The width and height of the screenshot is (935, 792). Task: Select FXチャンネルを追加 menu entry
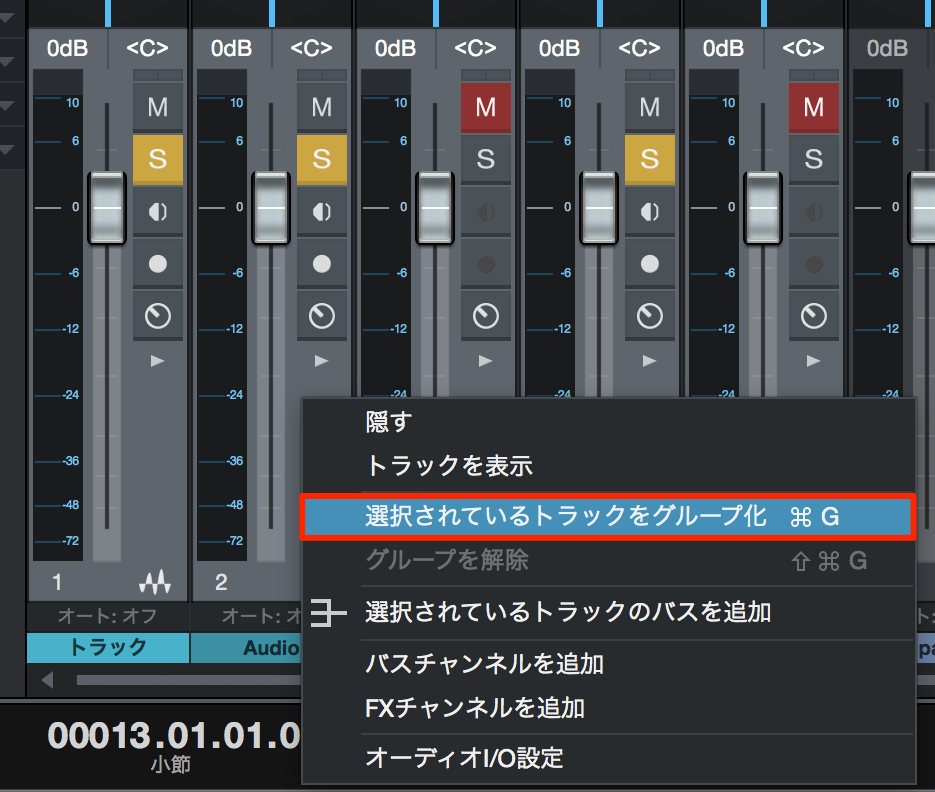(608, 708)
